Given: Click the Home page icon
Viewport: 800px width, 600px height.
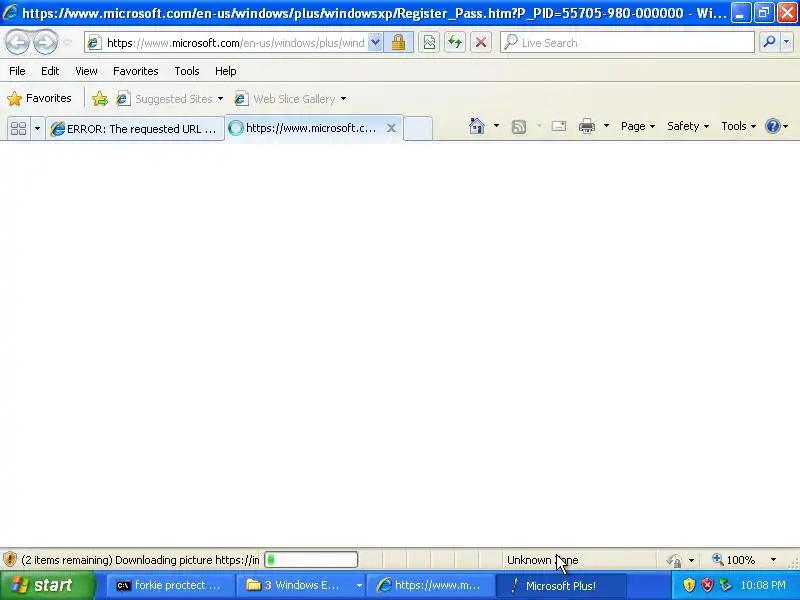Looking at the screenshot, I should click(x=477, y=126).
